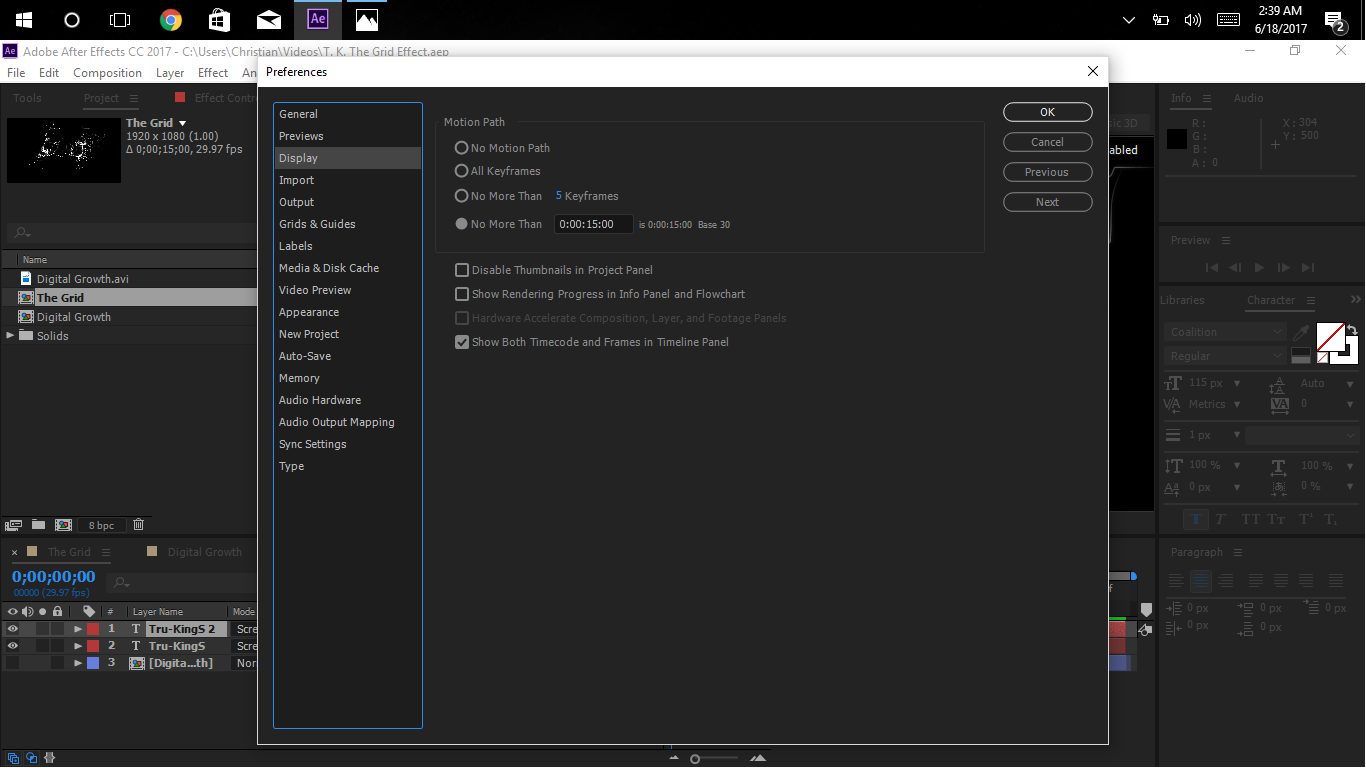
Task: Check Disable Thumbnails in Project Panel
Action: [462, 270]
